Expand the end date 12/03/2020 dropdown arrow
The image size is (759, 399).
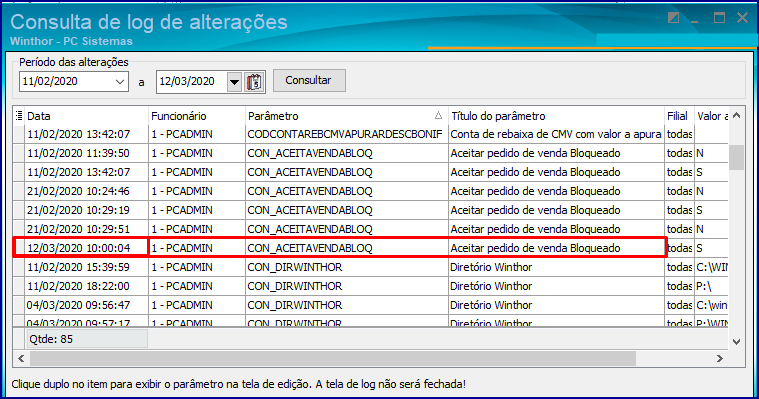tap(234, 82)
